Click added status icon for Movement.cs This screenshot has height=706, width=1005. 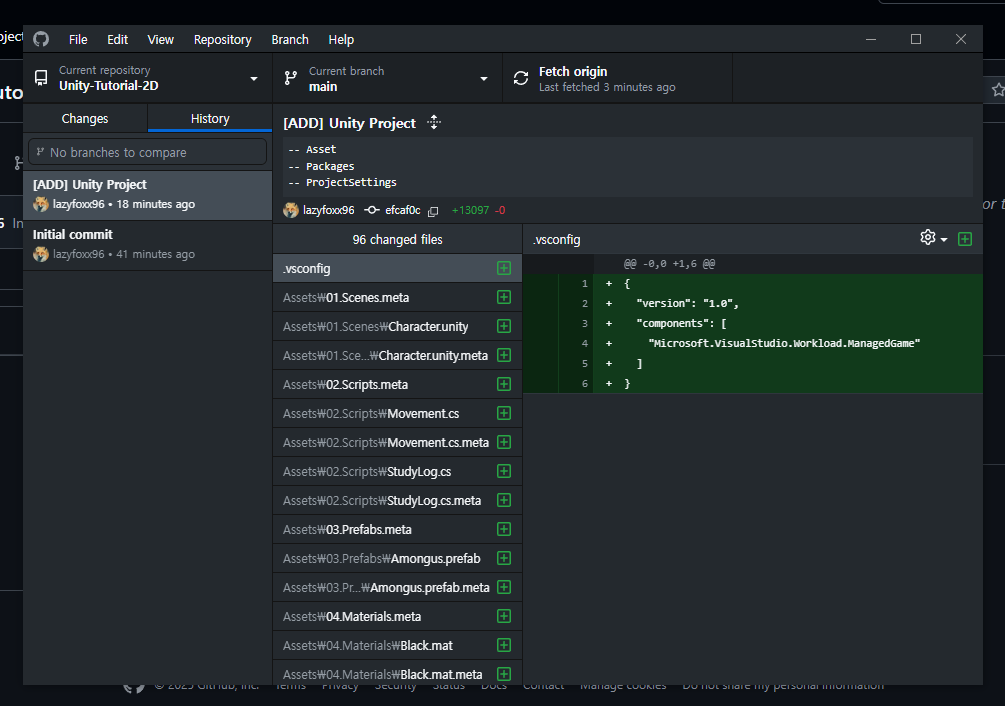pyautogui.click(x=504, y=413)
